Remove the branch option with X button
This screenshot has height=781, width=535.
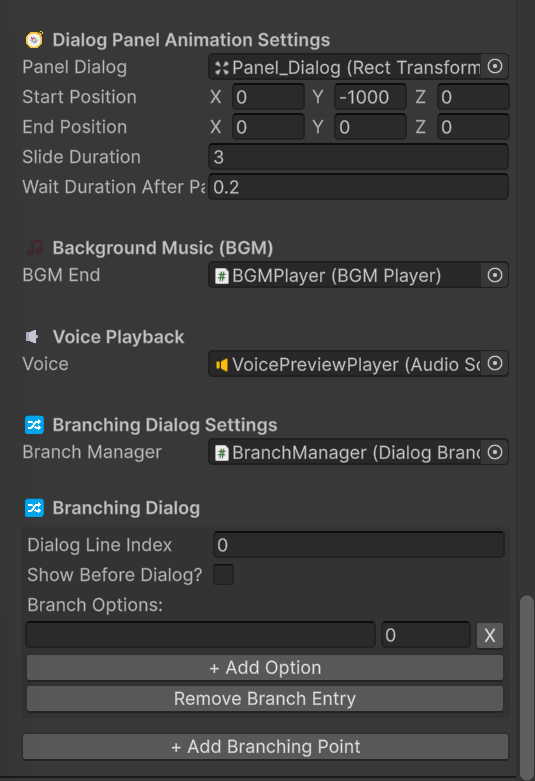coord(490,636)
